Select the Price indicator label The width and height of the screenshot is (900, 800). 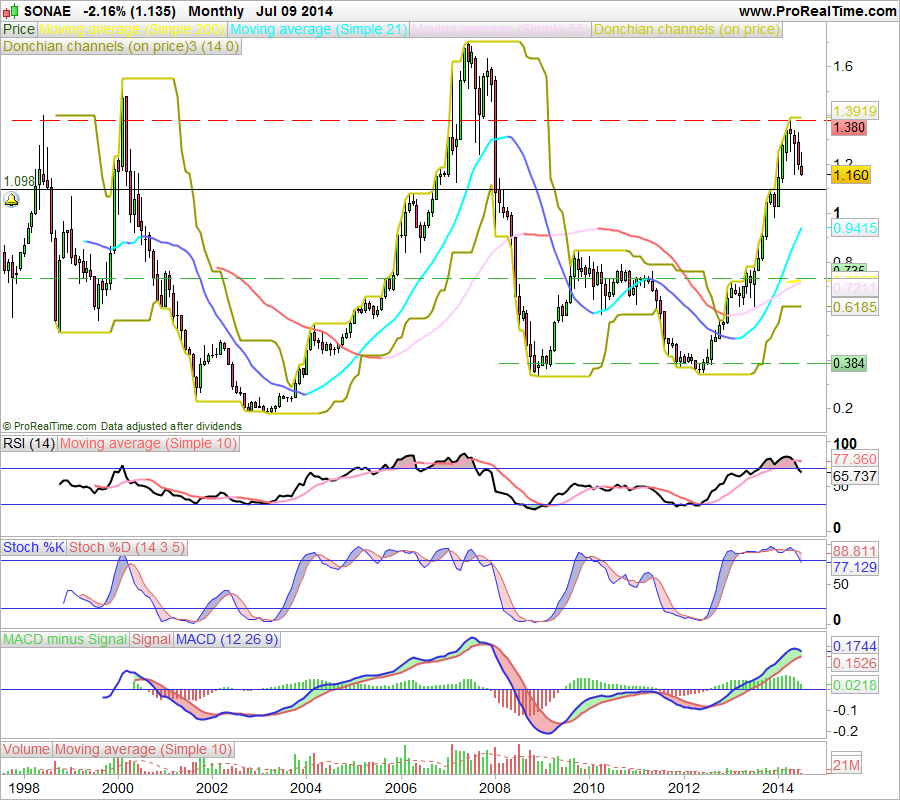tap(19, 29)
